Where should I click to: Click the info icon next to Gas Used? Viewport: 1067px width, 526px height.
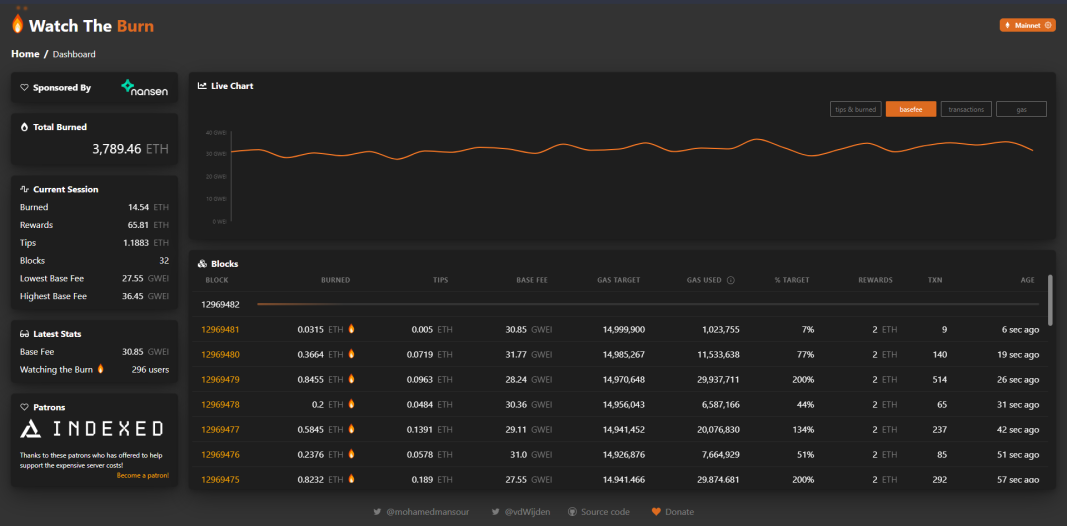[731, 280]
